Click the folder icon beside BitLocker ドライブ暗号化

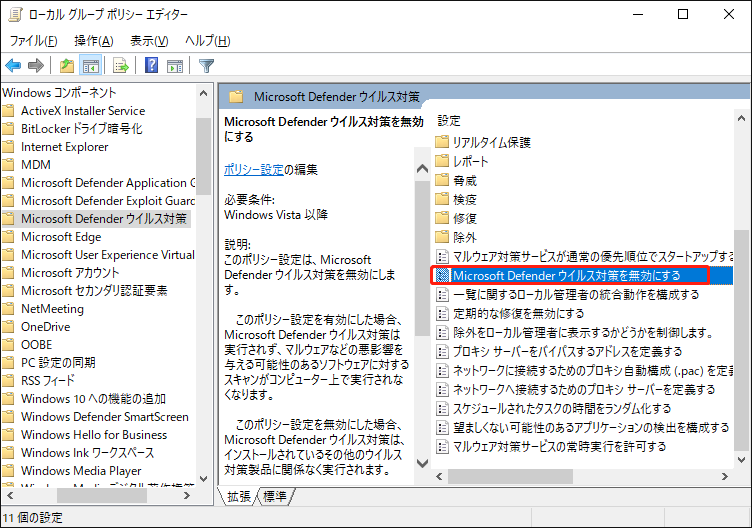coord(8,129)
